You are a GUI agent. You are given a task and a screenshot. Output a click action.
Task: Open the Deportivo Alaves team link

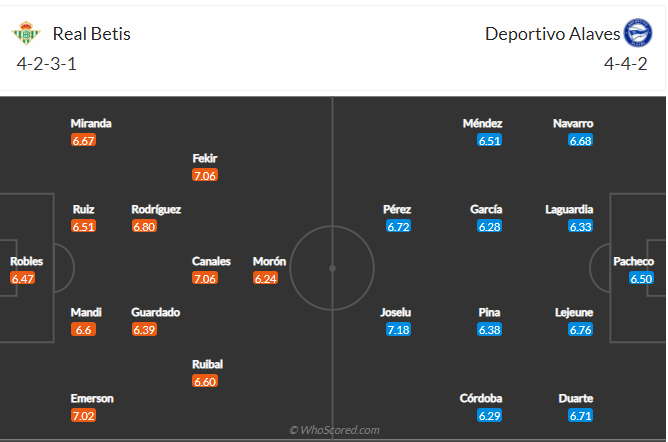point(551,34)
